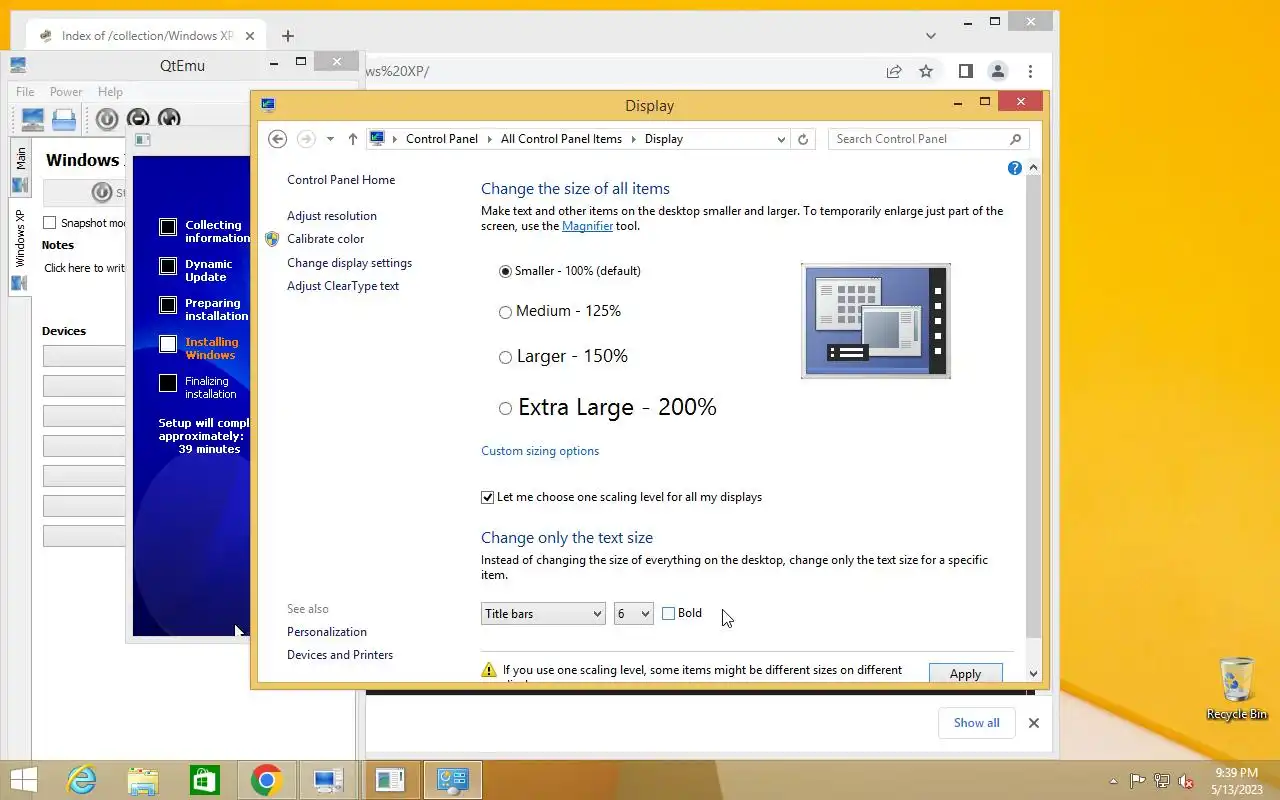Image resolution: width=1280 pixels, height=800 pixels.
Task: Open Adjust ClearType text link
Action: tap(343, 286)
